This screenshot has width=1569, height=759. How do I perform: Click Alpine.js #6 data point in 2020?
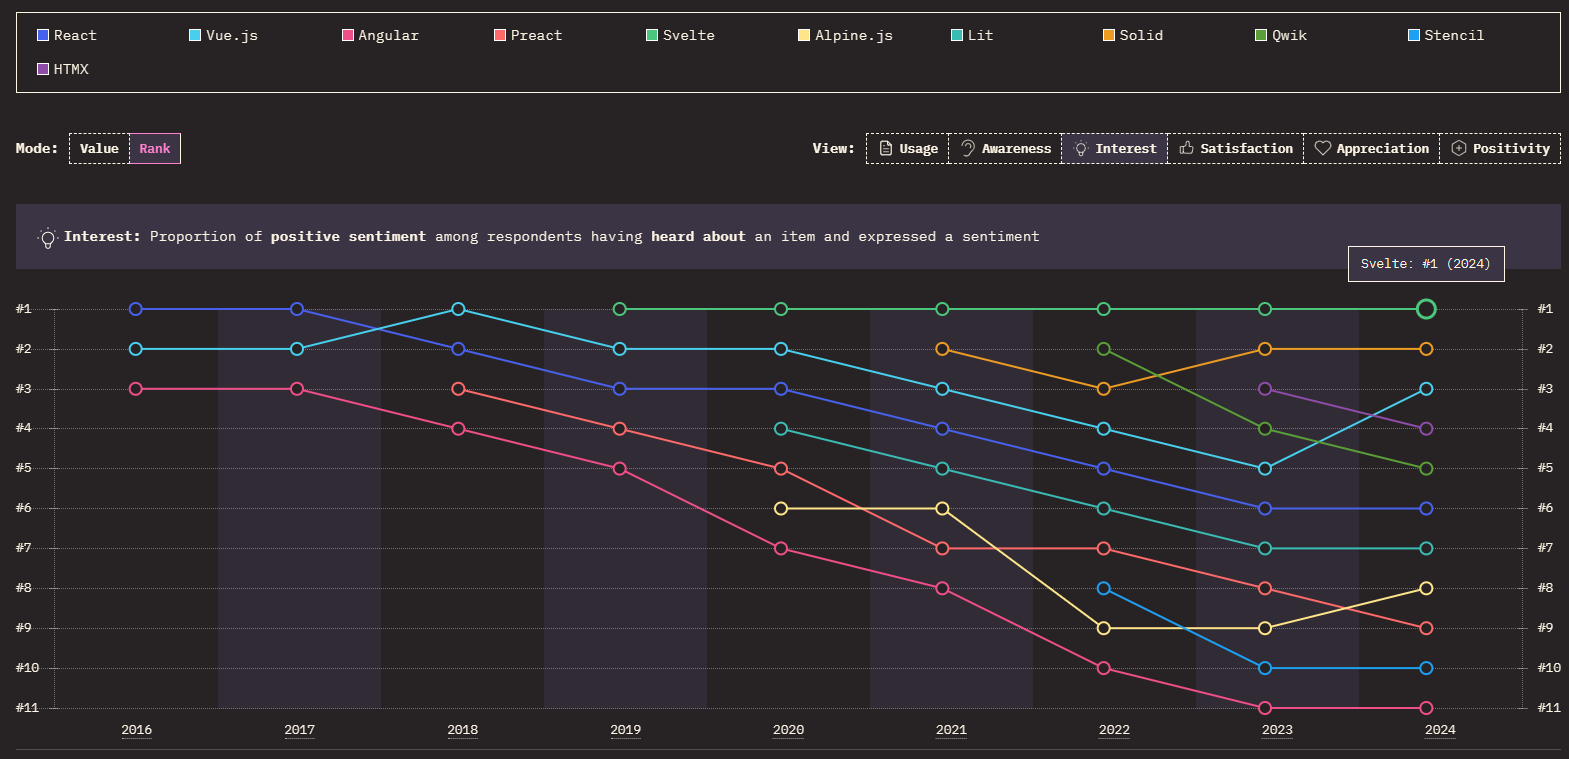tap(781, 508)
